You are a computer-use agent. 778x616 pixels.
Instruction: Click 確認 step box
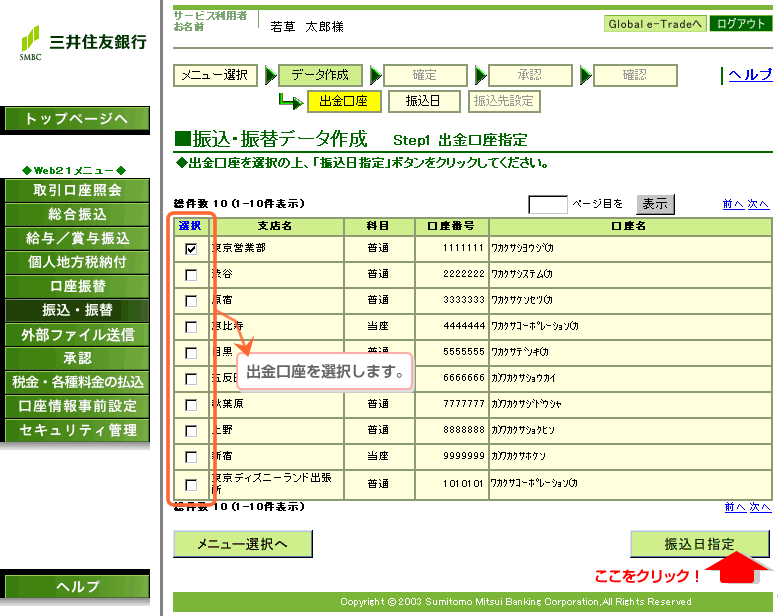tap(635, 75)
